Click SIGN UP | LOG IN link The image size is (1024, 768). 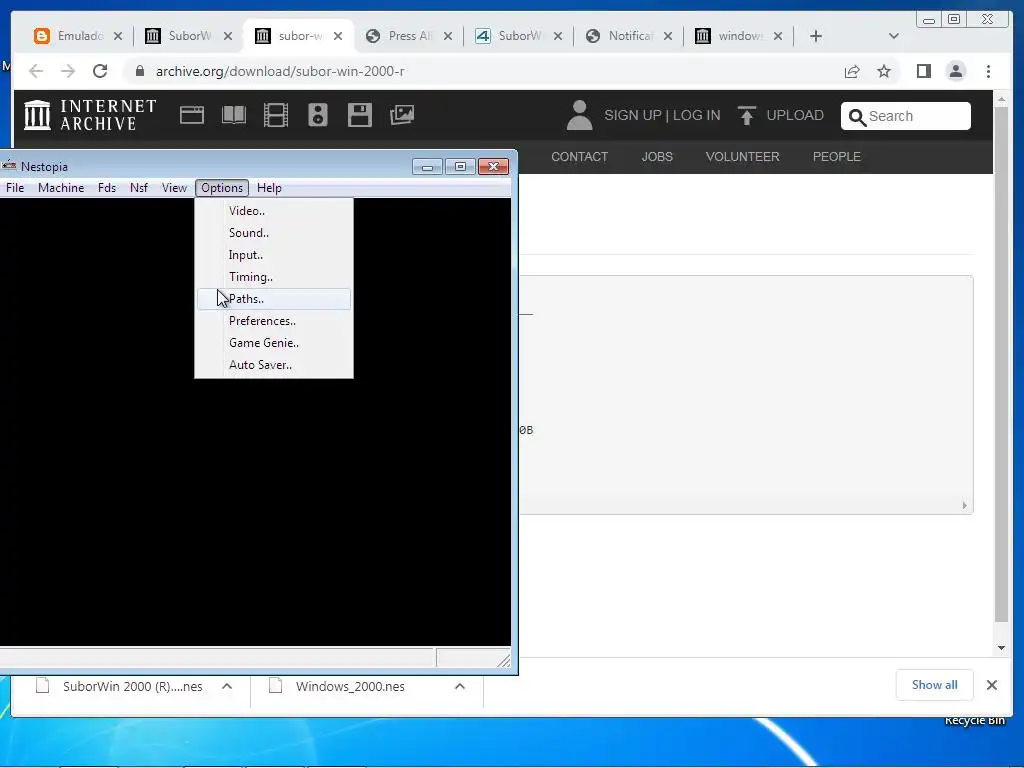click(x=662, y=116)
